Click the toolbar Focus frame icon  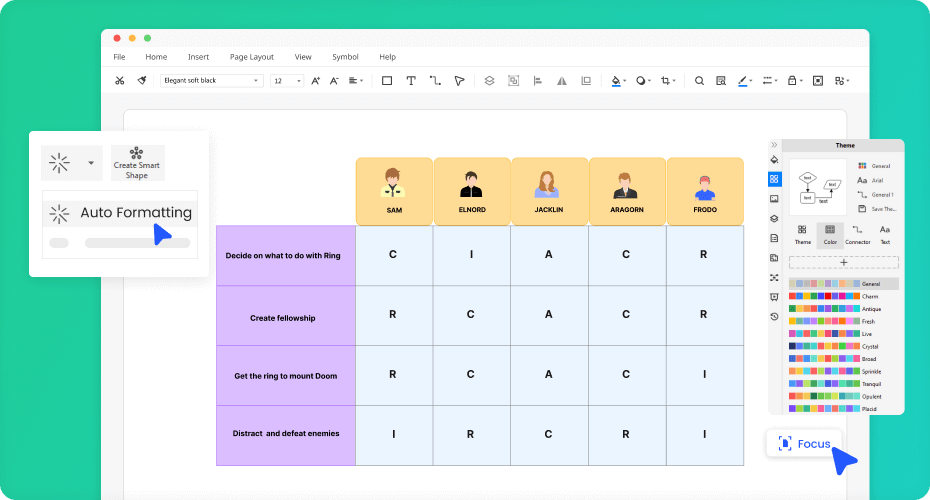pyautogui.click(x=818, y=81)
